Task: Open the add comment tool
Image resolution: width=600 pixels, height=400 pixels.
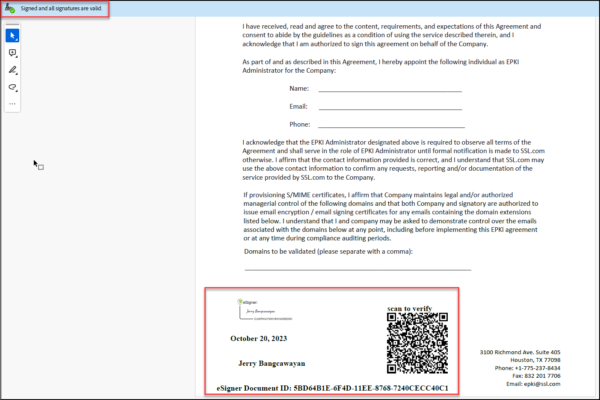Action: coord(13,53)
